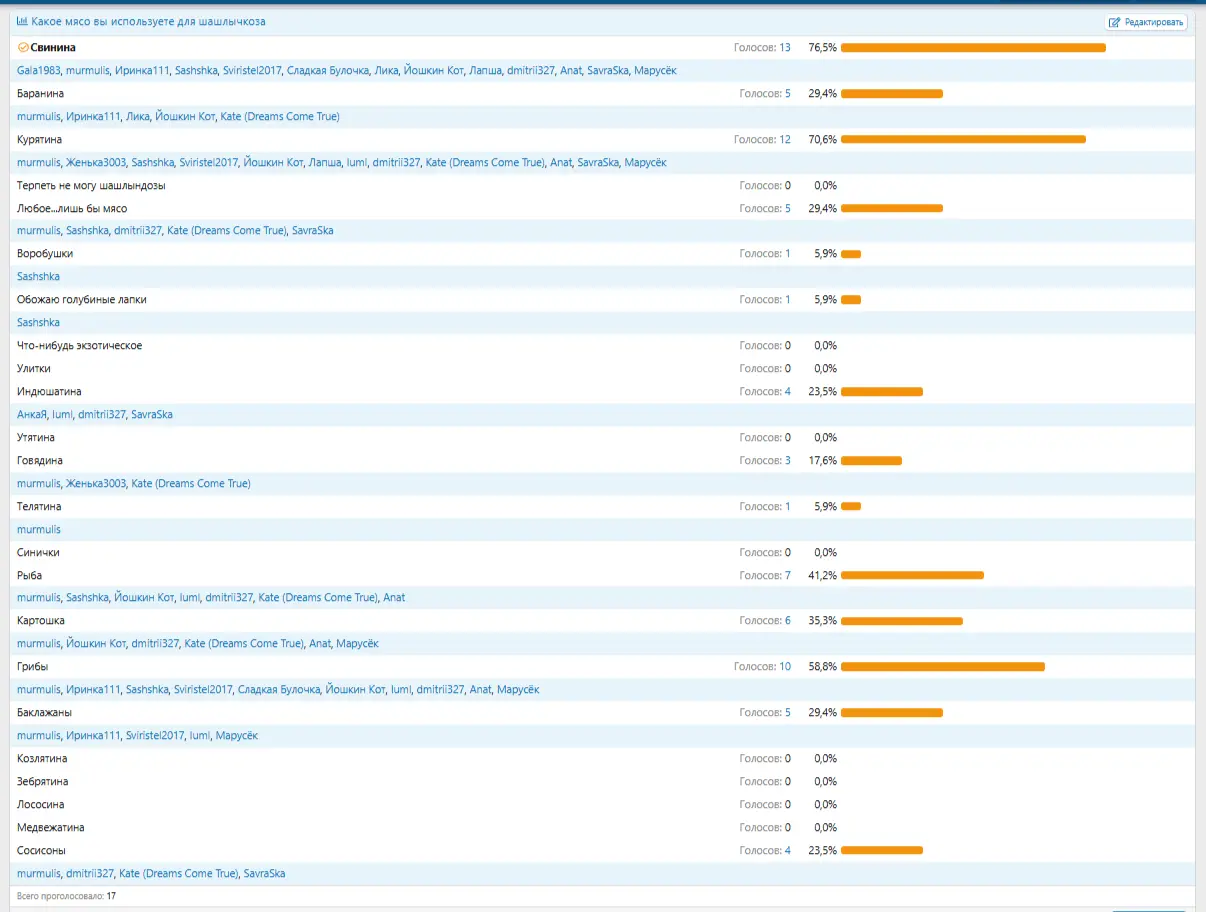The height and width of the screenshot is (912, 1206).
Task: Open the 7 votes count for Рыба
Action: [788, 575]
